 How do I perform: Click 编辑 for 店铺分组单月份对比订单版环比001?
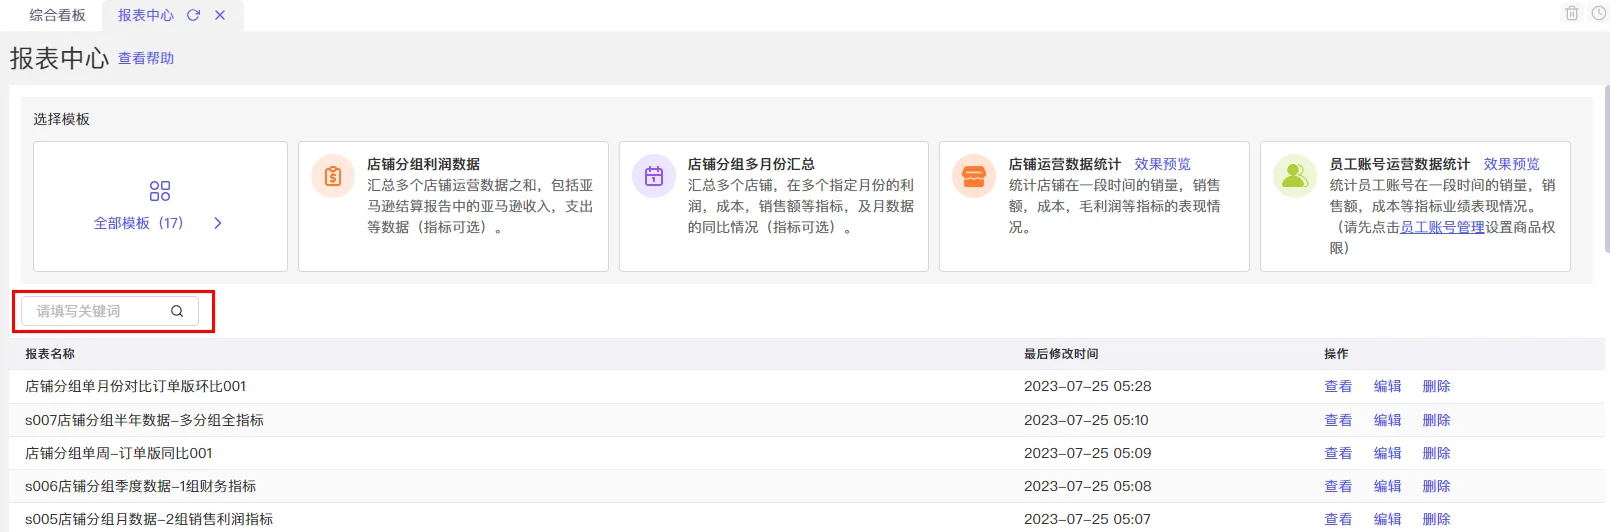tap(1387, 386)
